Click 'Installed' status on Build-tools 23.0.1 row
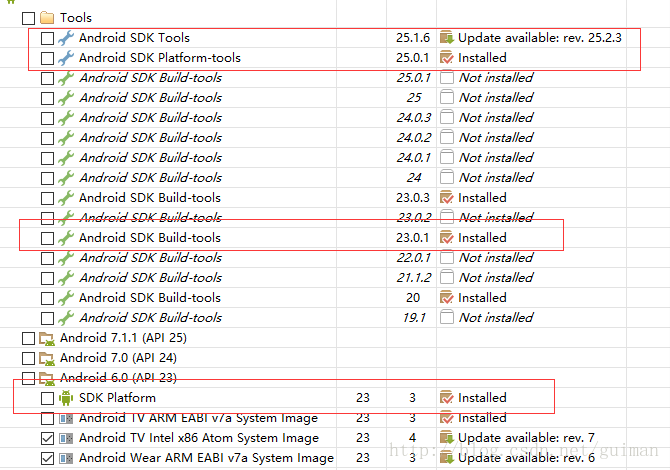Screen dimensions: 670x470 482,238
